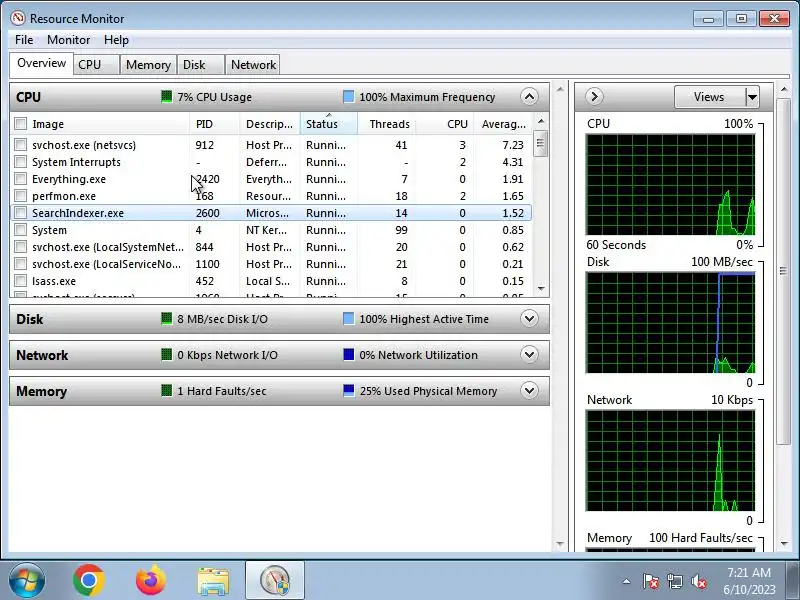Show hidden tray icons arrow
The image size is (800, 600).
[x=627, y=581]
